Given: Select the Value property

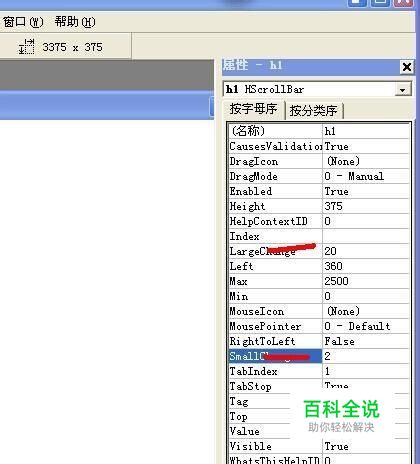Looking at the screenshot, I should (260, 431).
